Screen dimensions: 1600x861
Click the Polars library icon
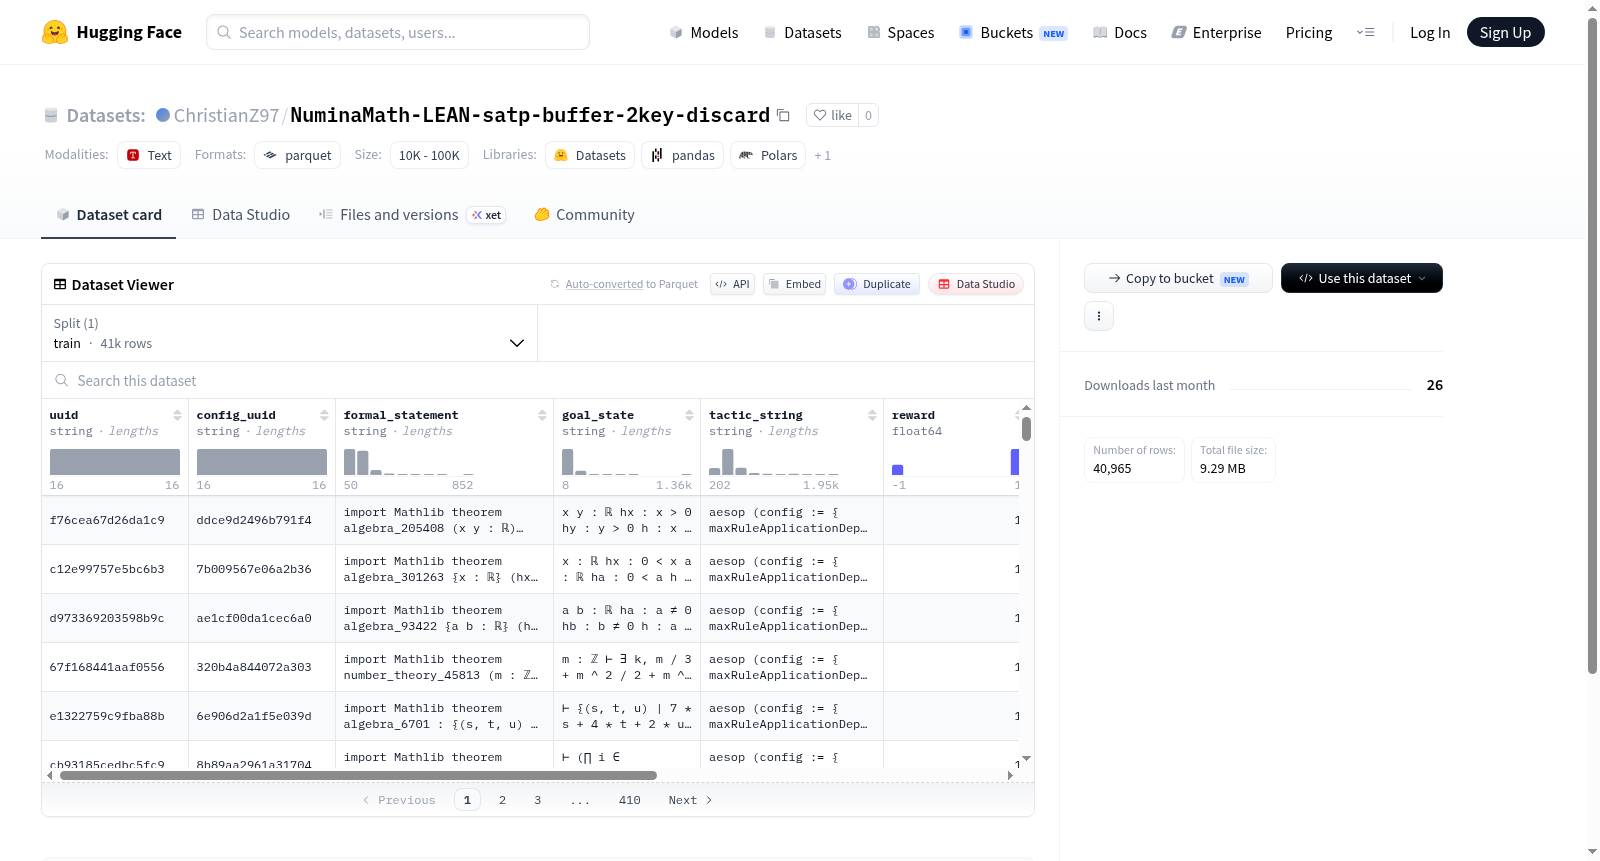point(746,155)
